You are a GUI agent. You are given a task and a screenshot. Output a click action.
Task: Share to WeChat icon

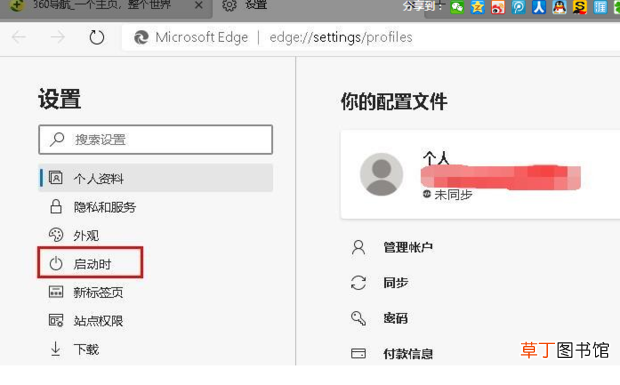click(x=457, y=7)
